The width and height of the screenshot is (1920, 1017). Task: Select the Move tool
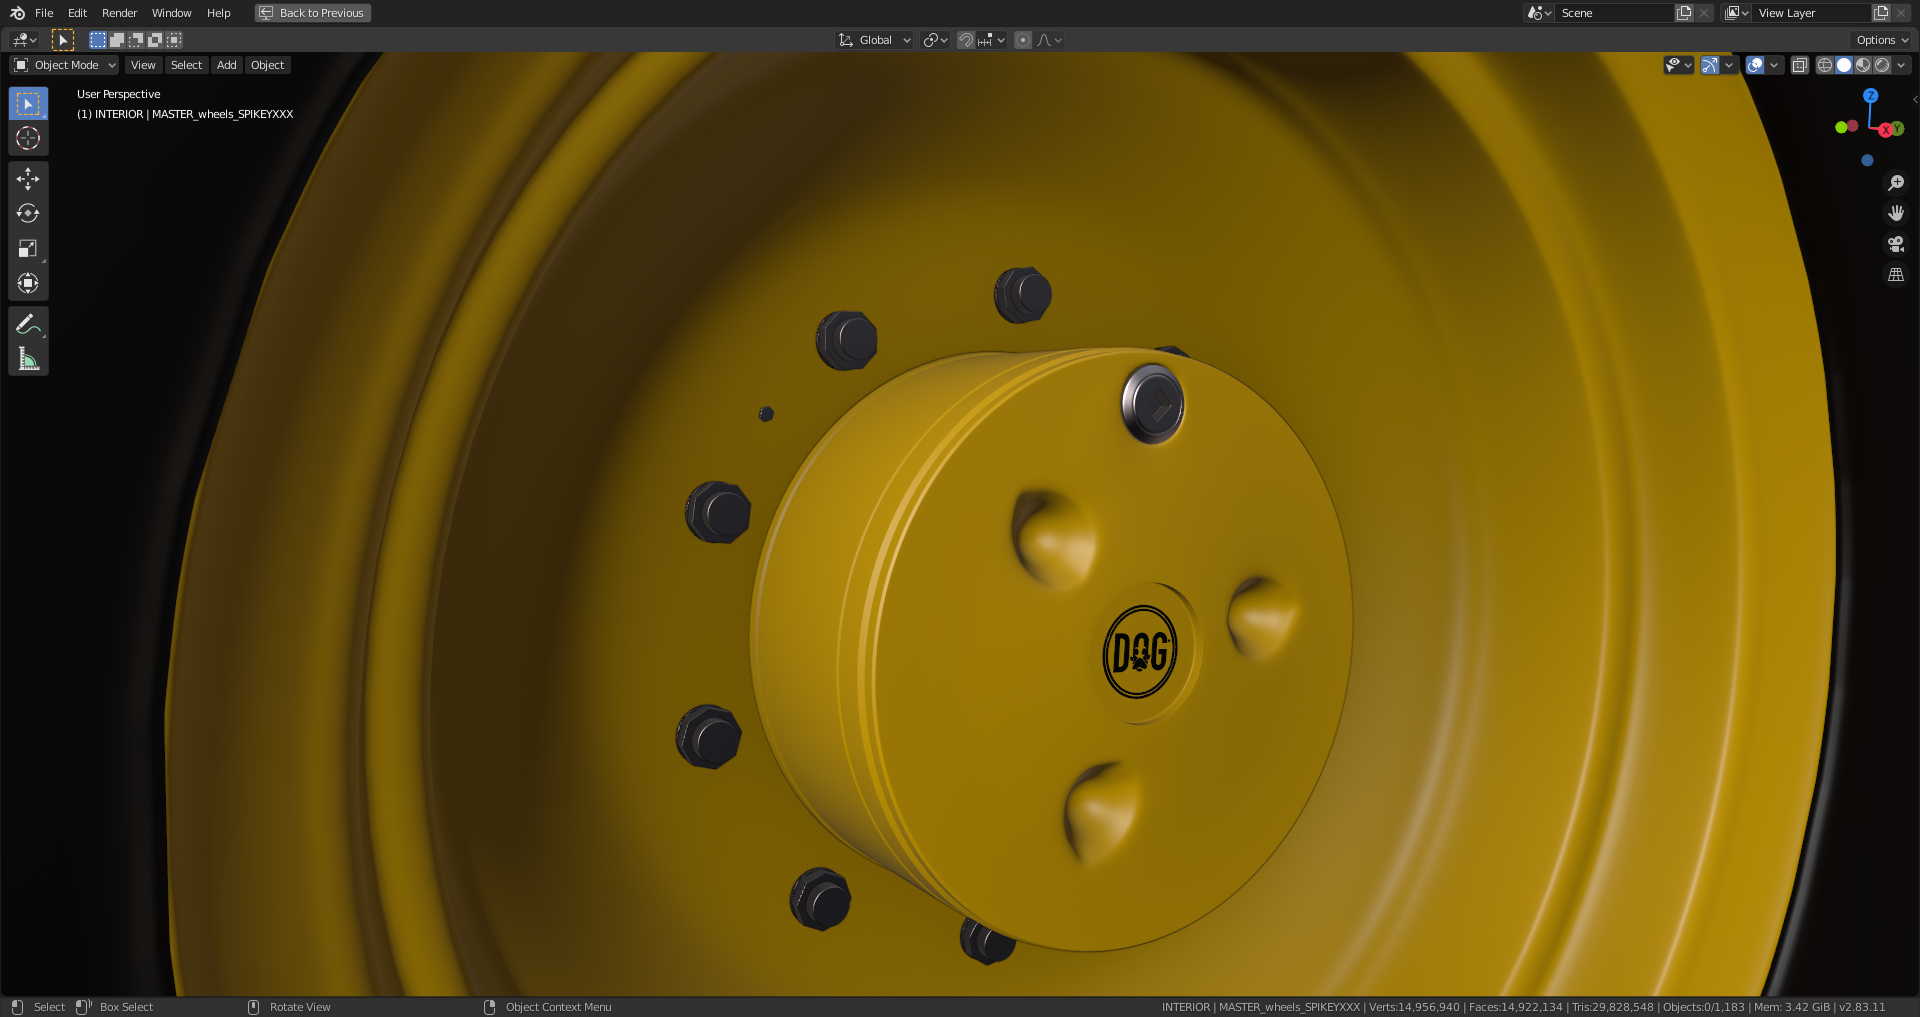(28, 179)
